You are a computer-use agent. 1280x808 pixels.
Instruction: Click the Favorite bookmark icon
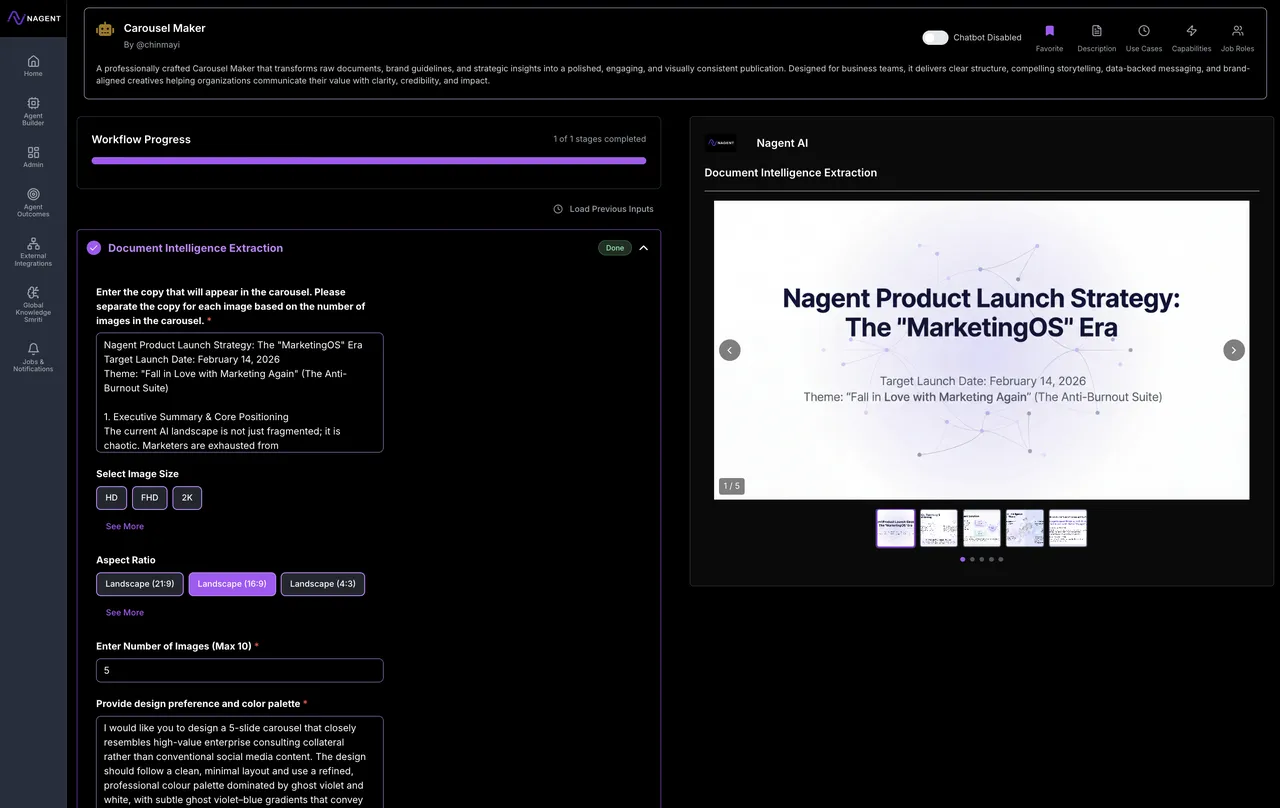click(x=1049, y=32)
